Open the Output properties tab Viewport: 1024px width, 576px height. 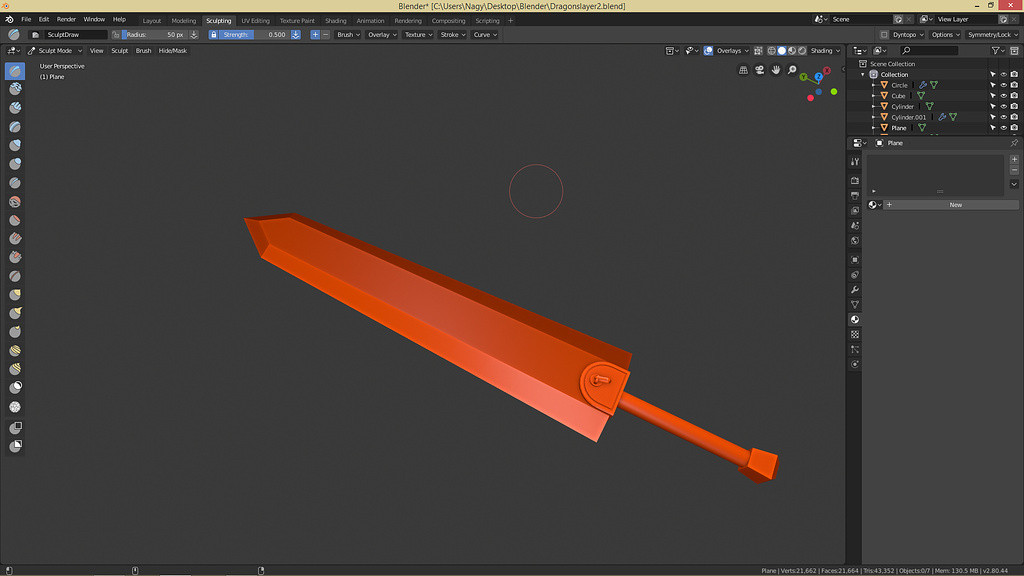click(x=855, y=195)
